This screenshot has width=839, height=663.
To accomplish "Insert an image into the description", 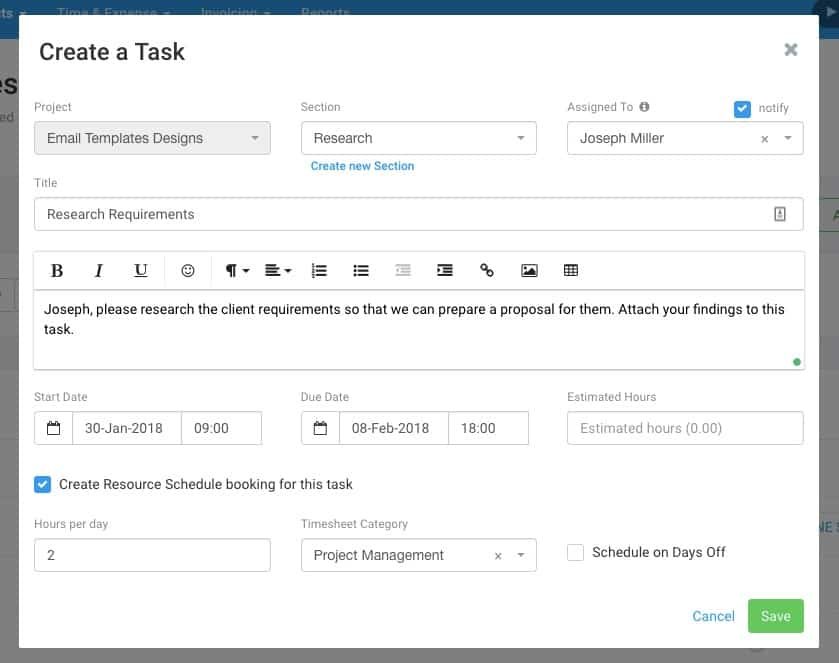I will click(529, 271).
